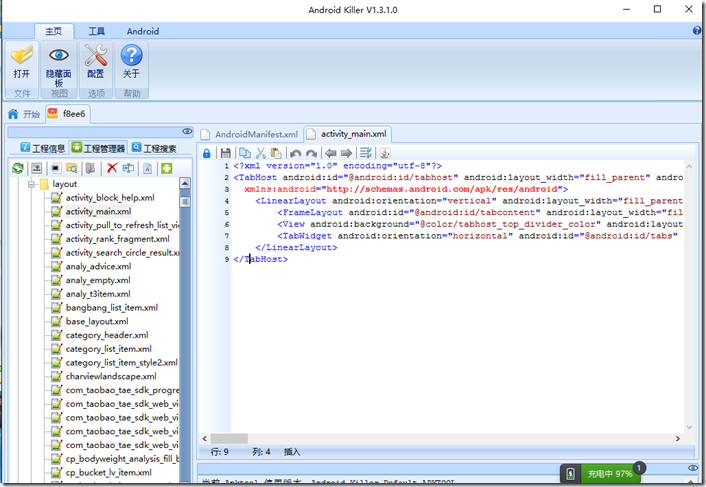The image size is (706, 487).
Task: Click the navigate Forward arrow icon
Action: pyautogui.click(x=346, y=153)
